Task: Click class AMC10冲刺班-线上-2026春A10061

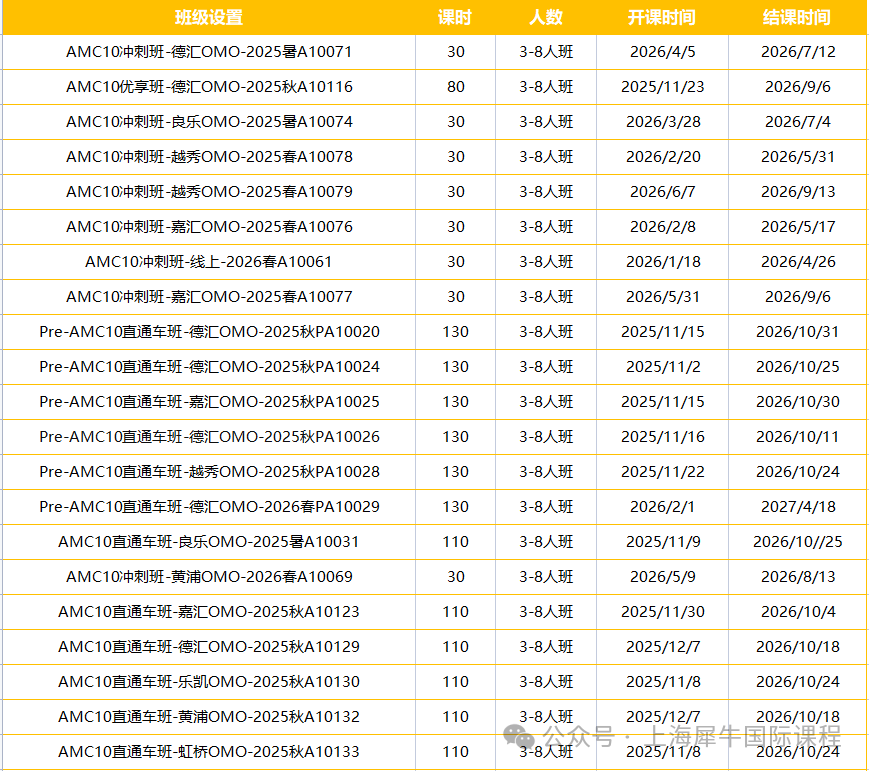Action: click(208, 262)
